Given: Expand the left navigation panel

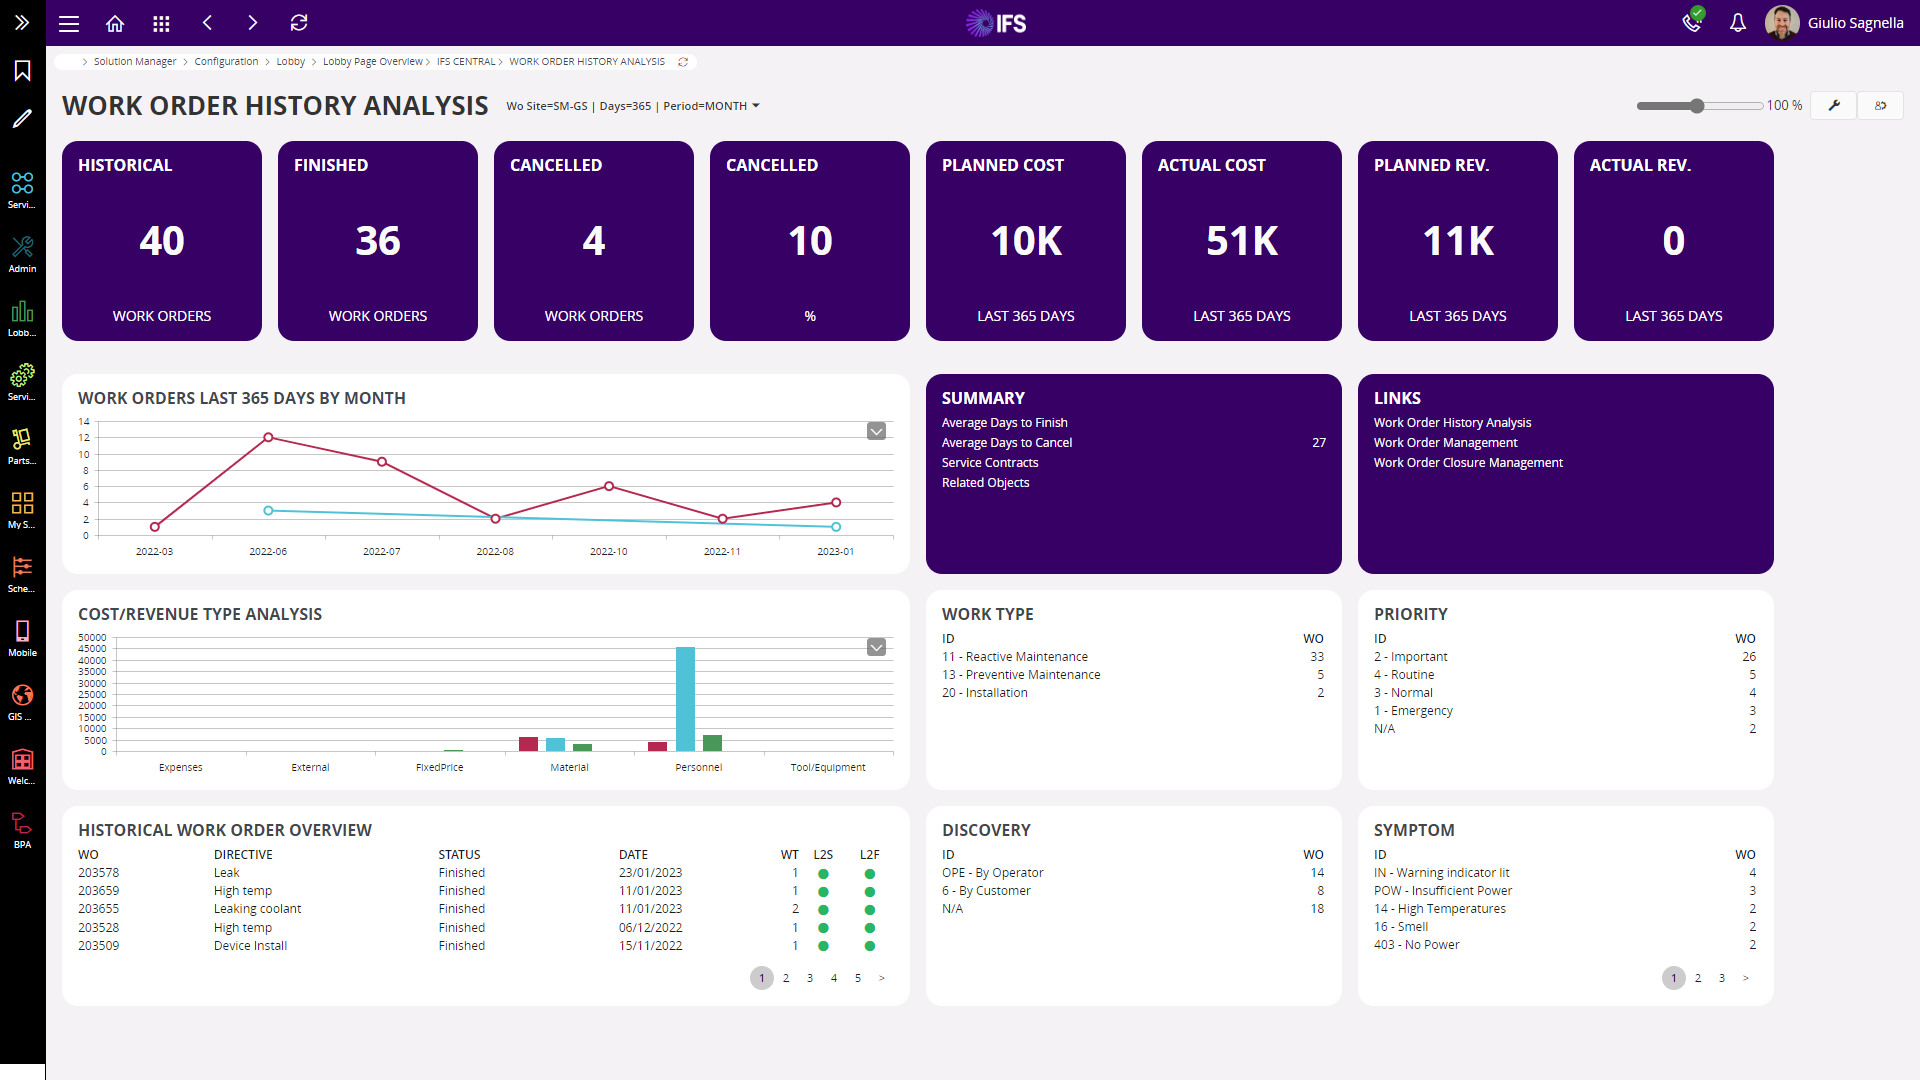Looking at the screenshot, I should point(22,22).
